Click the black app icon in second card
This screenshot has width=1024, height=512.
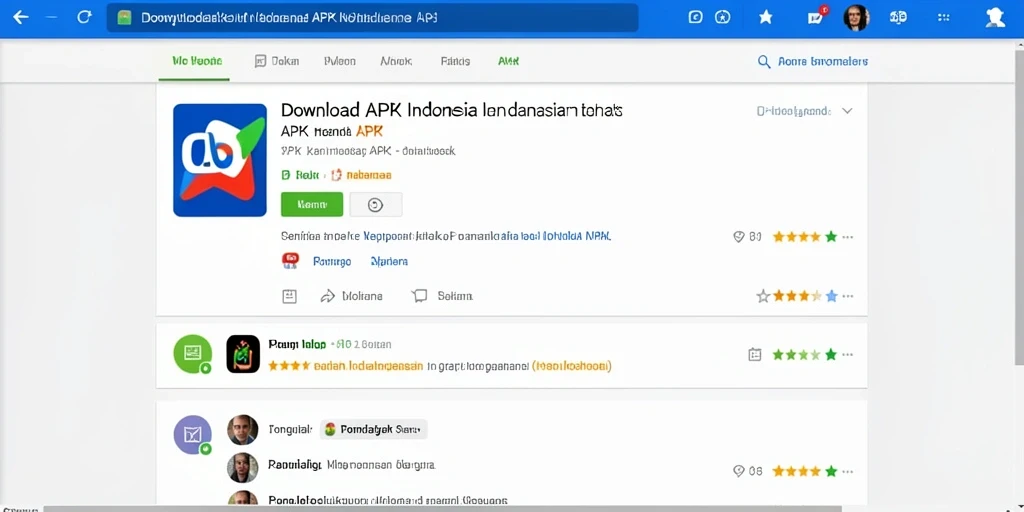coord(243,354)
